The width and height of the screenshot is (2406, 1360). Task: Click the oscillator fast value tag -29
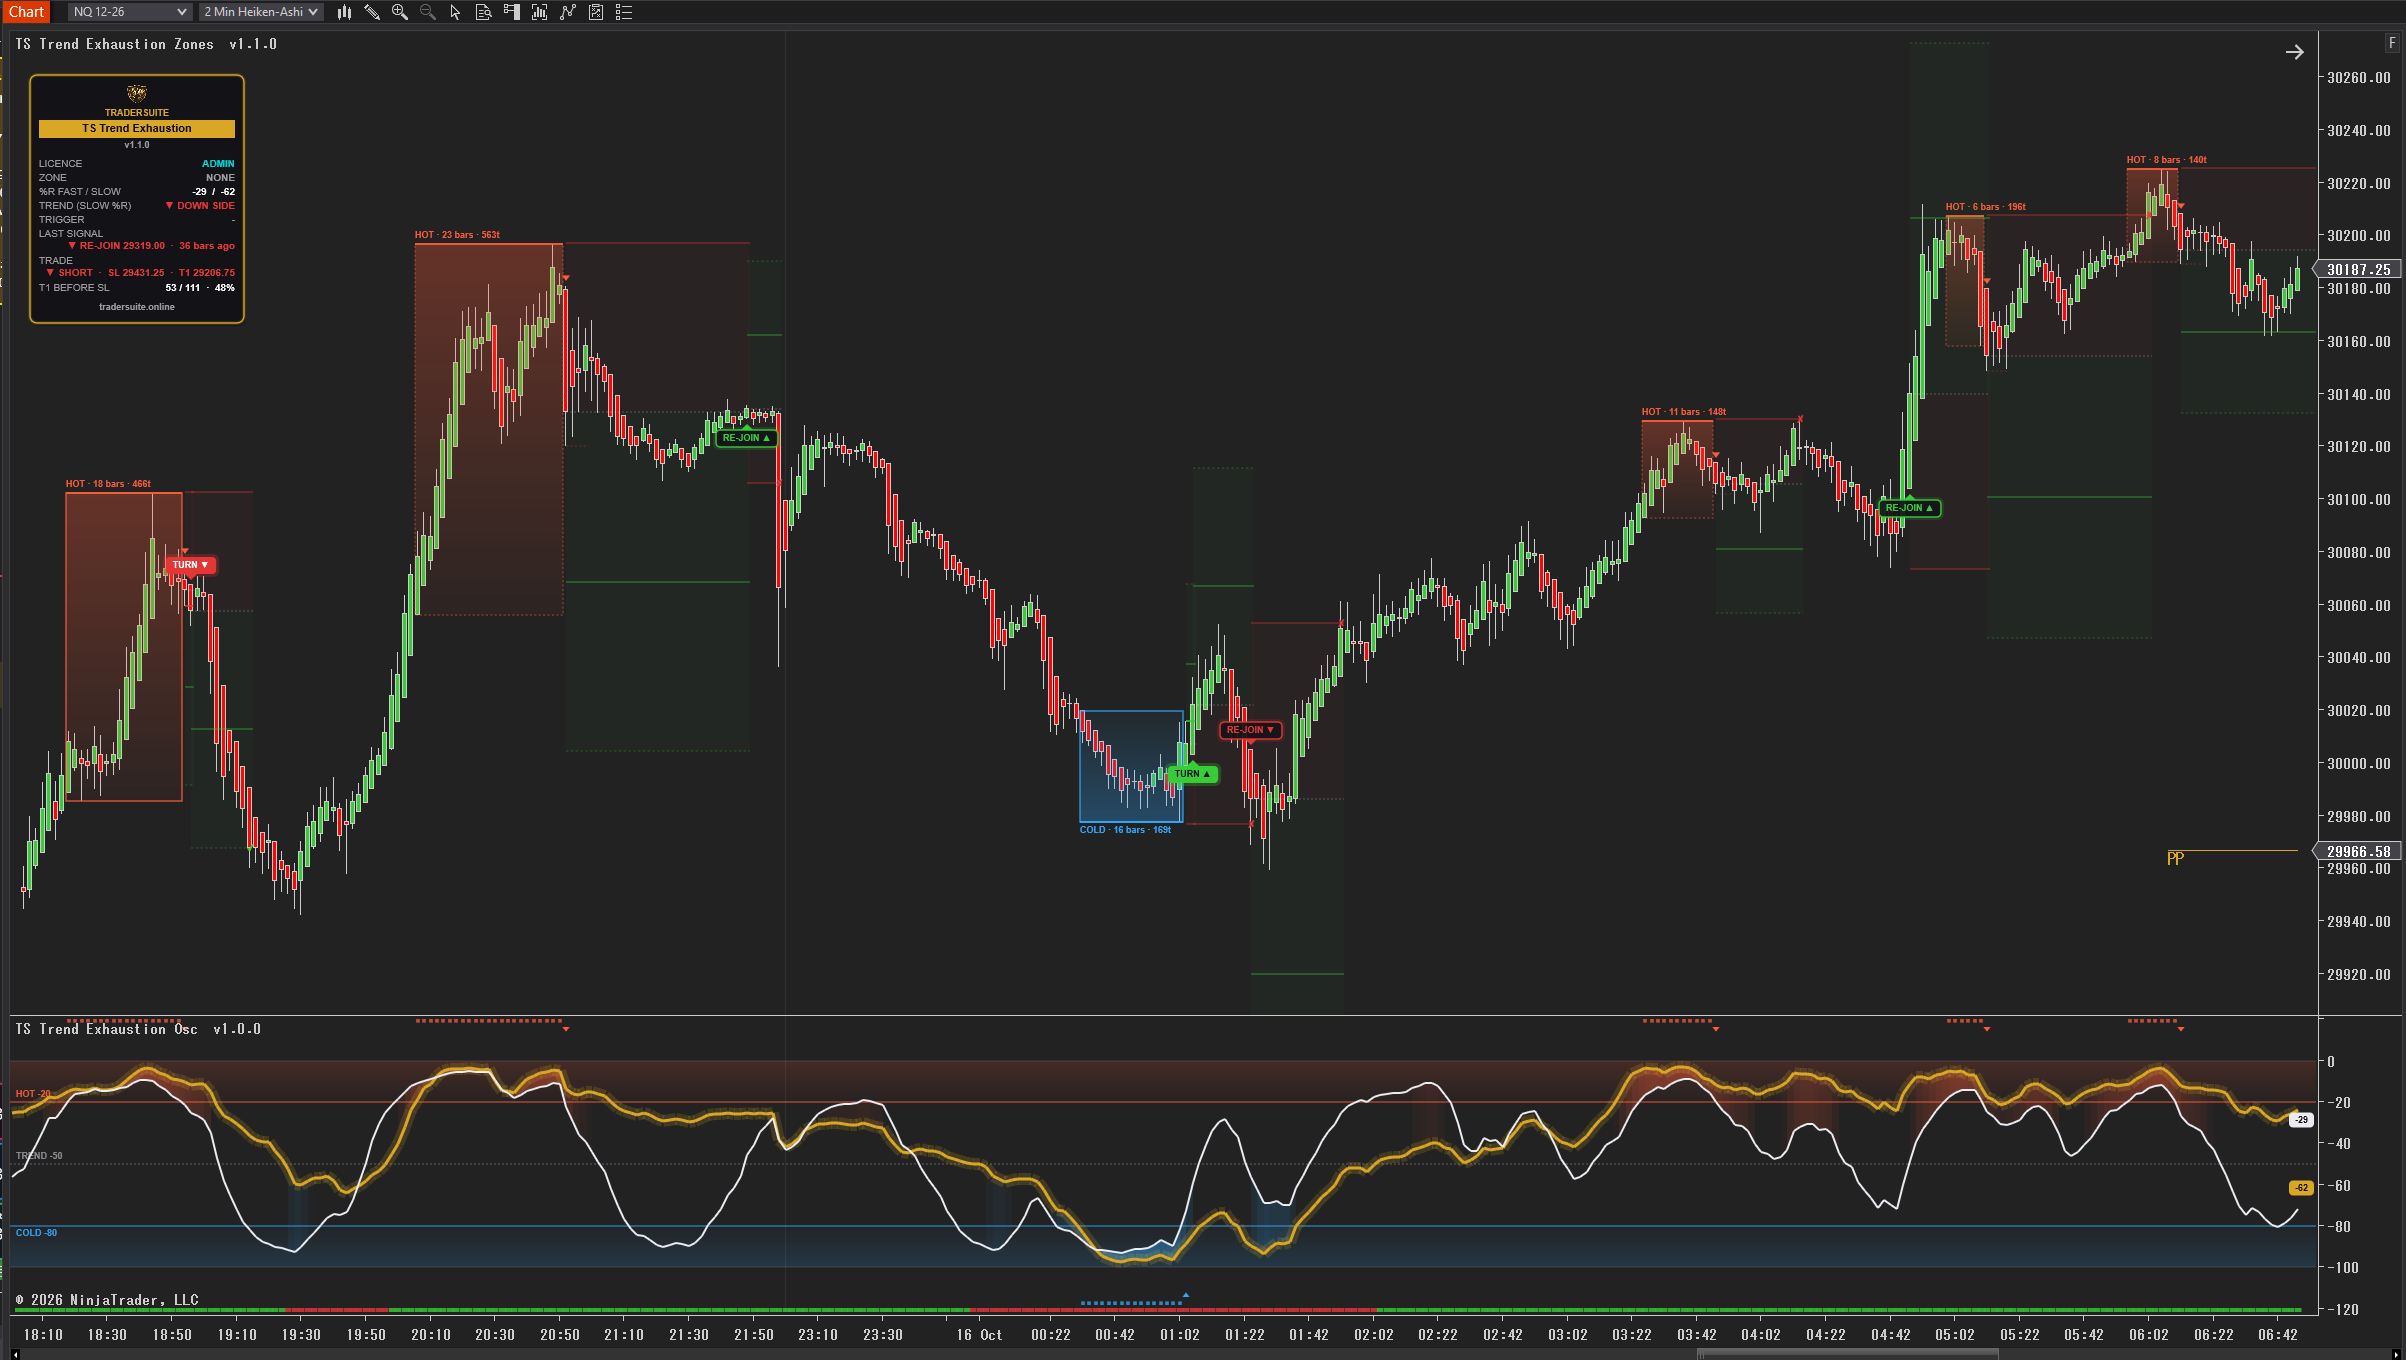(2301, 1120)
